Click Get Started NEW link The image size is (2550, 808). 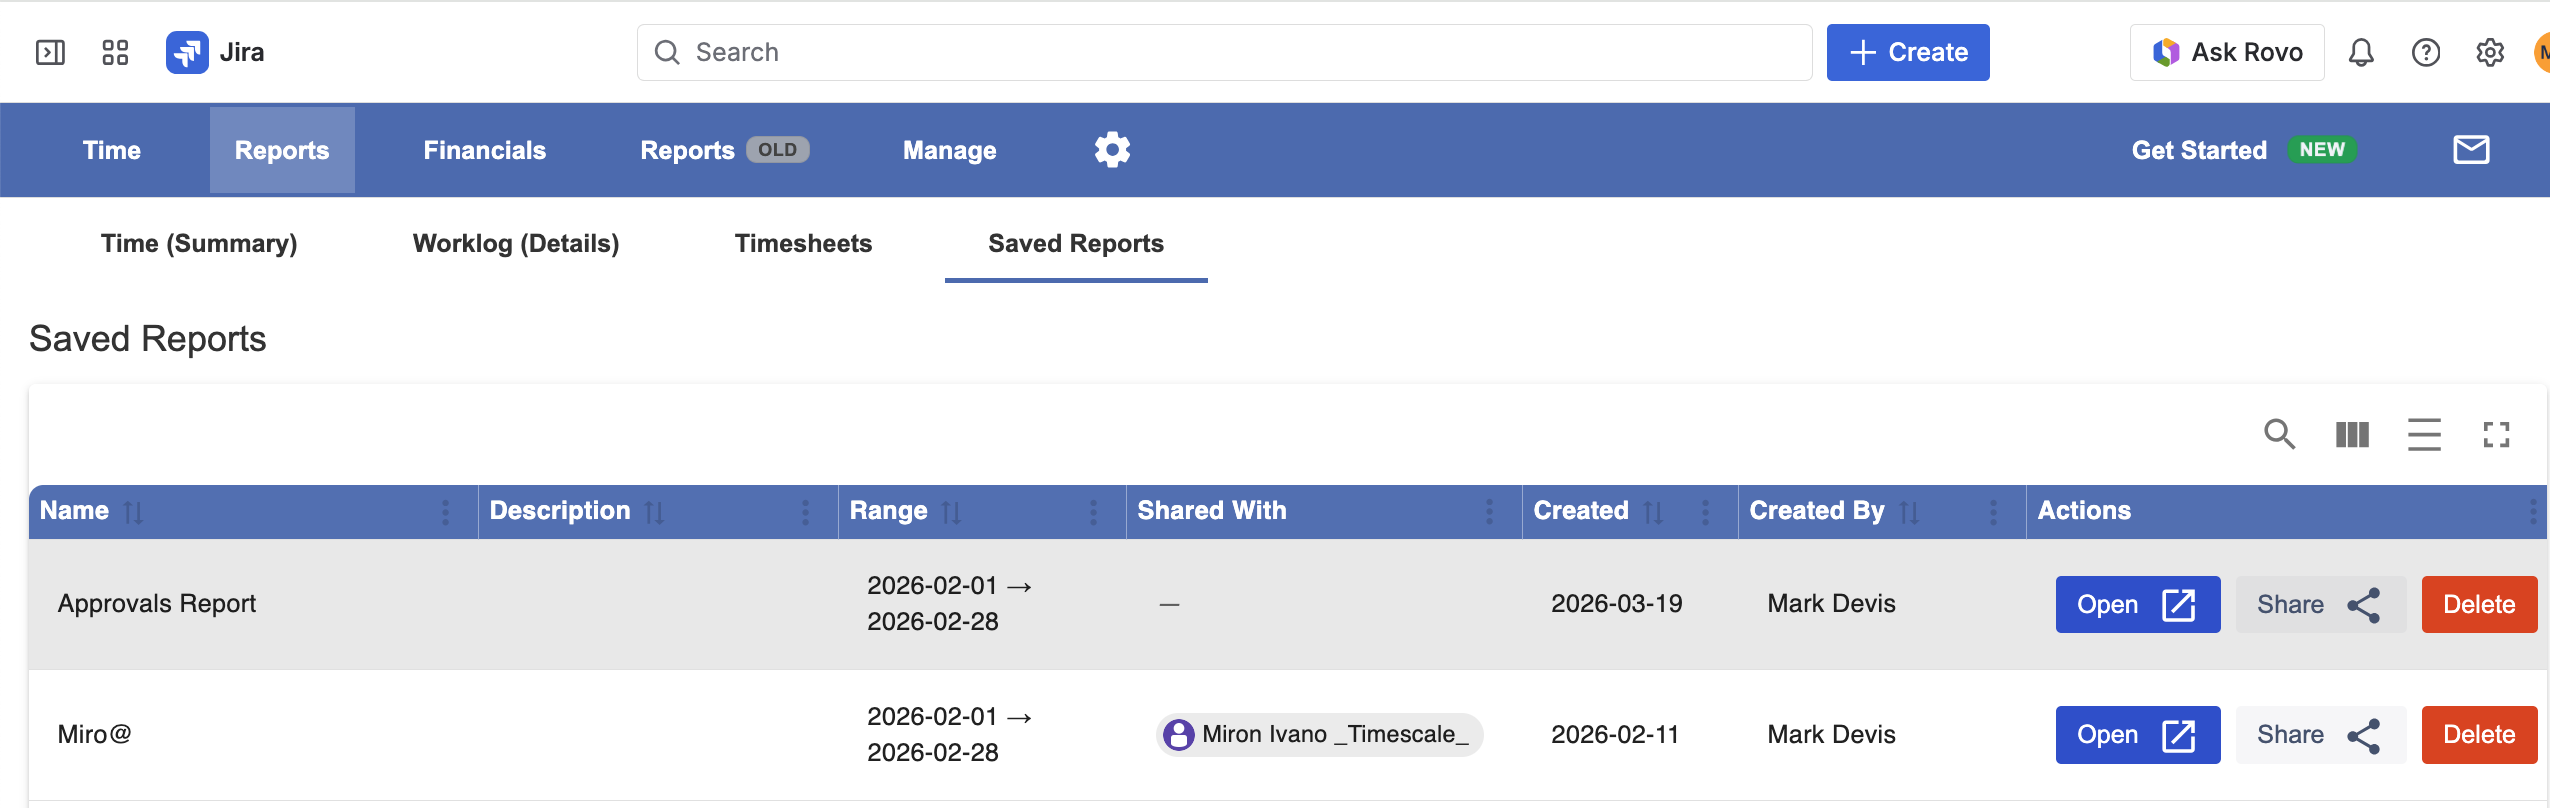2244,150
